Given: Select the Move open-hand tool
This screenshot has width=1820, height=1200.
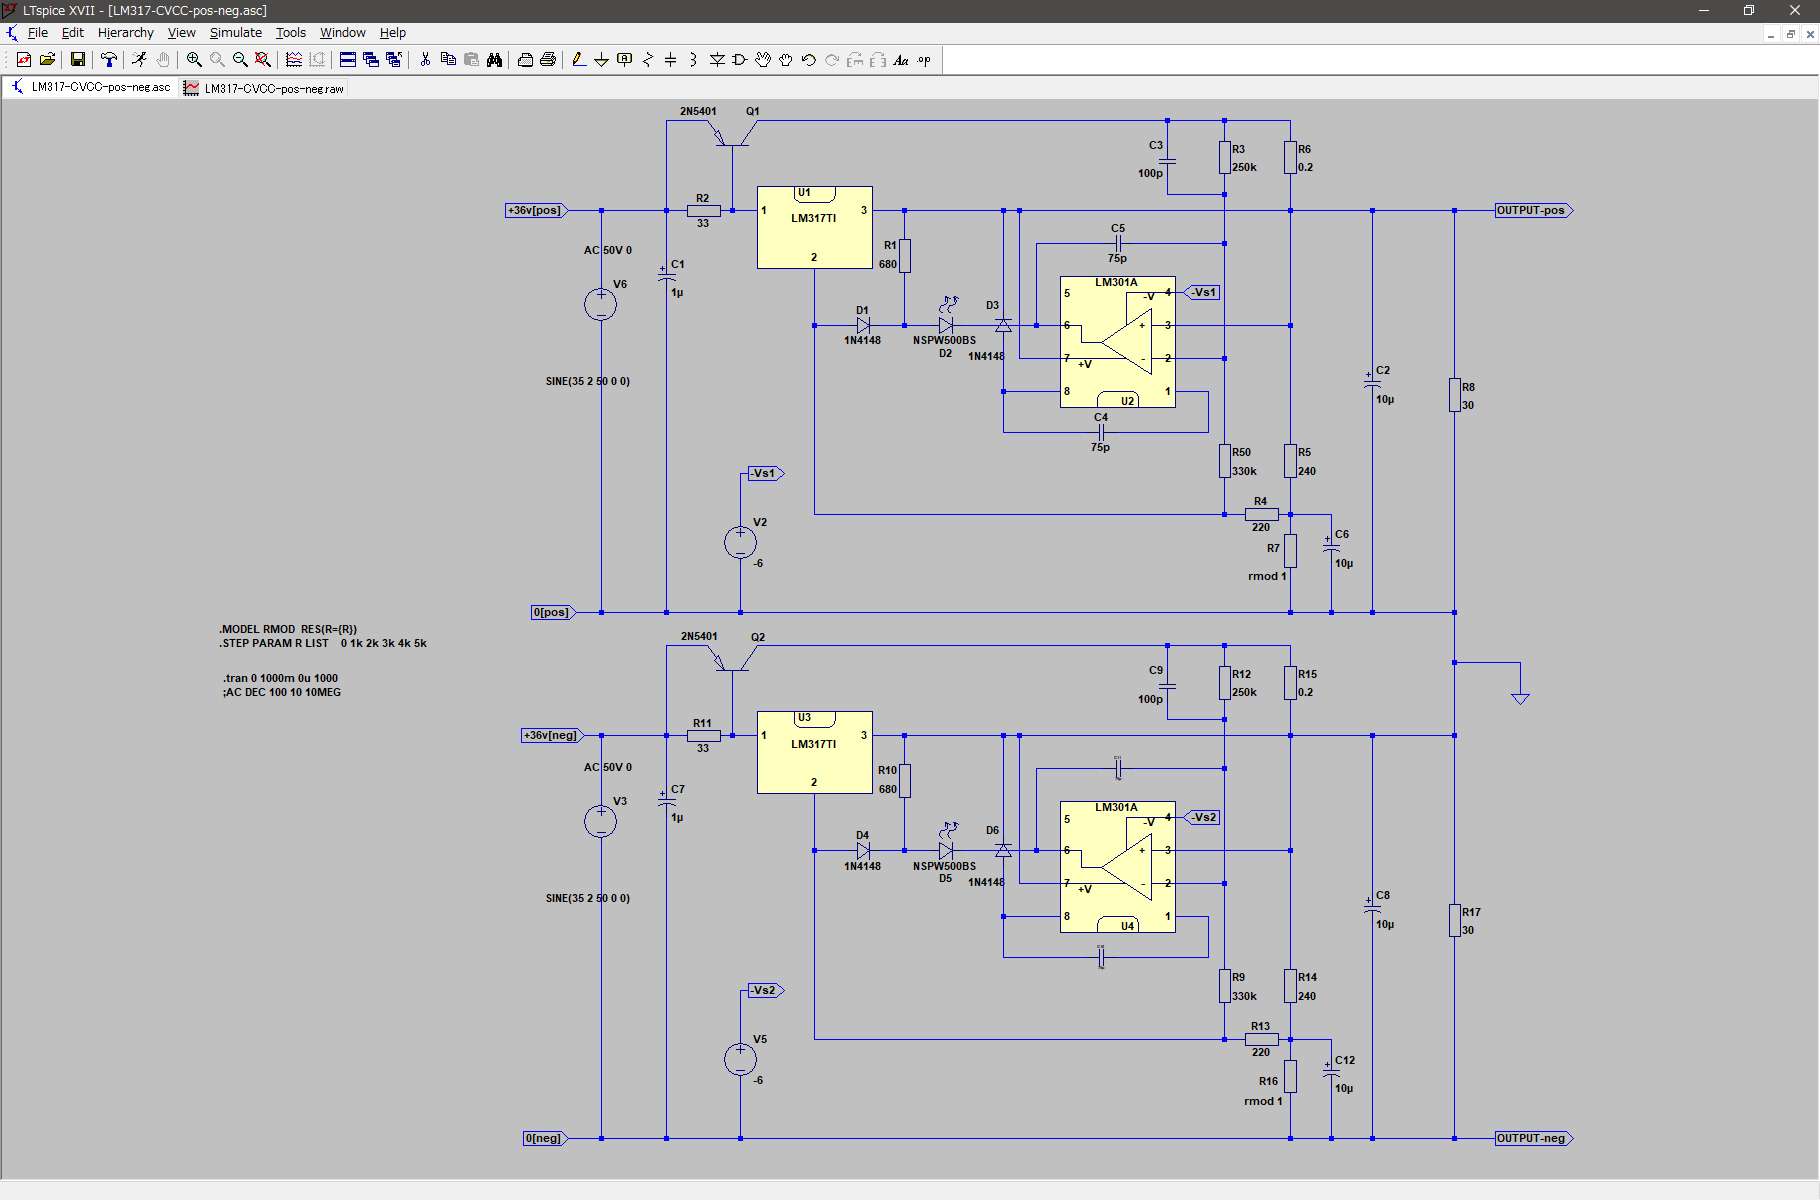Looking at the screenshot, I should point(763,60).
